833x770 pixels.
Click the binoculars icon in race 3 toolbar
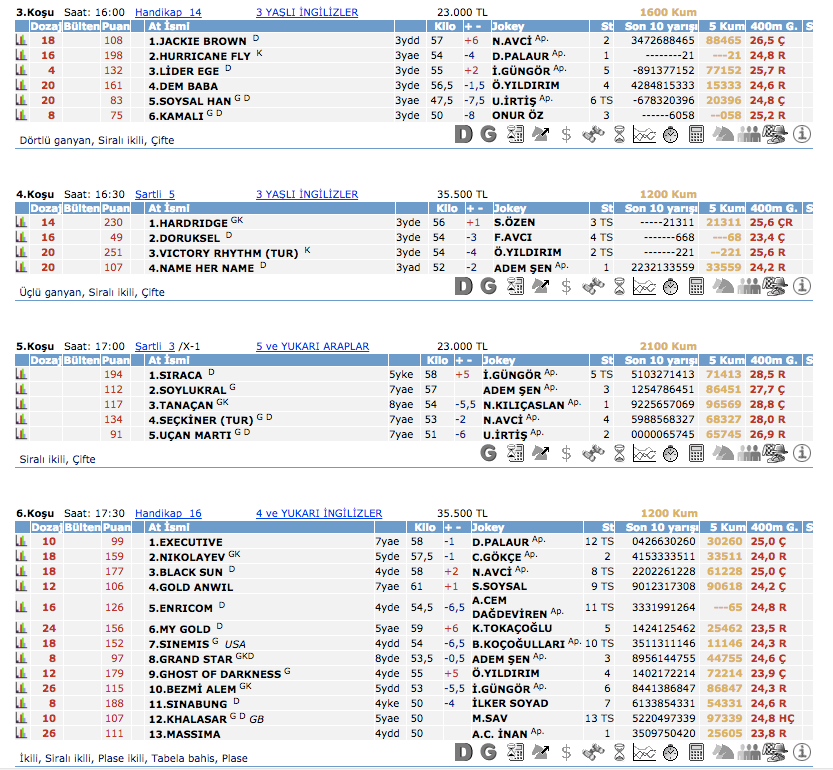[x=593, y=133]
